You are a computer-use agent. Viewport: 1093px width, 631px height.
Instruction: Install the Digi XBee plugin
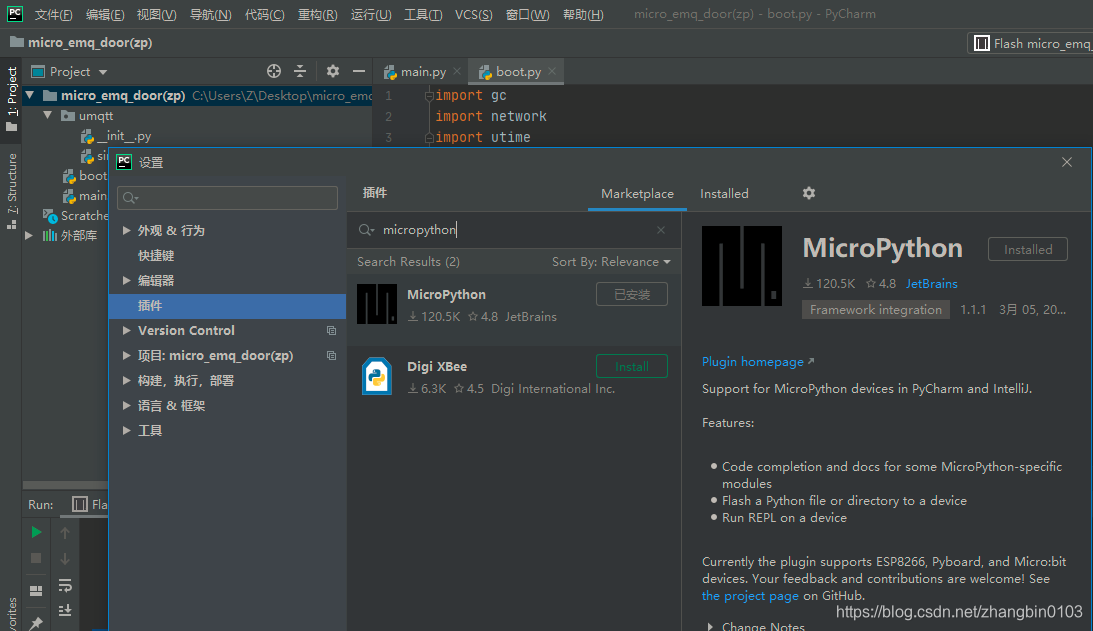[x=632, y=366]
